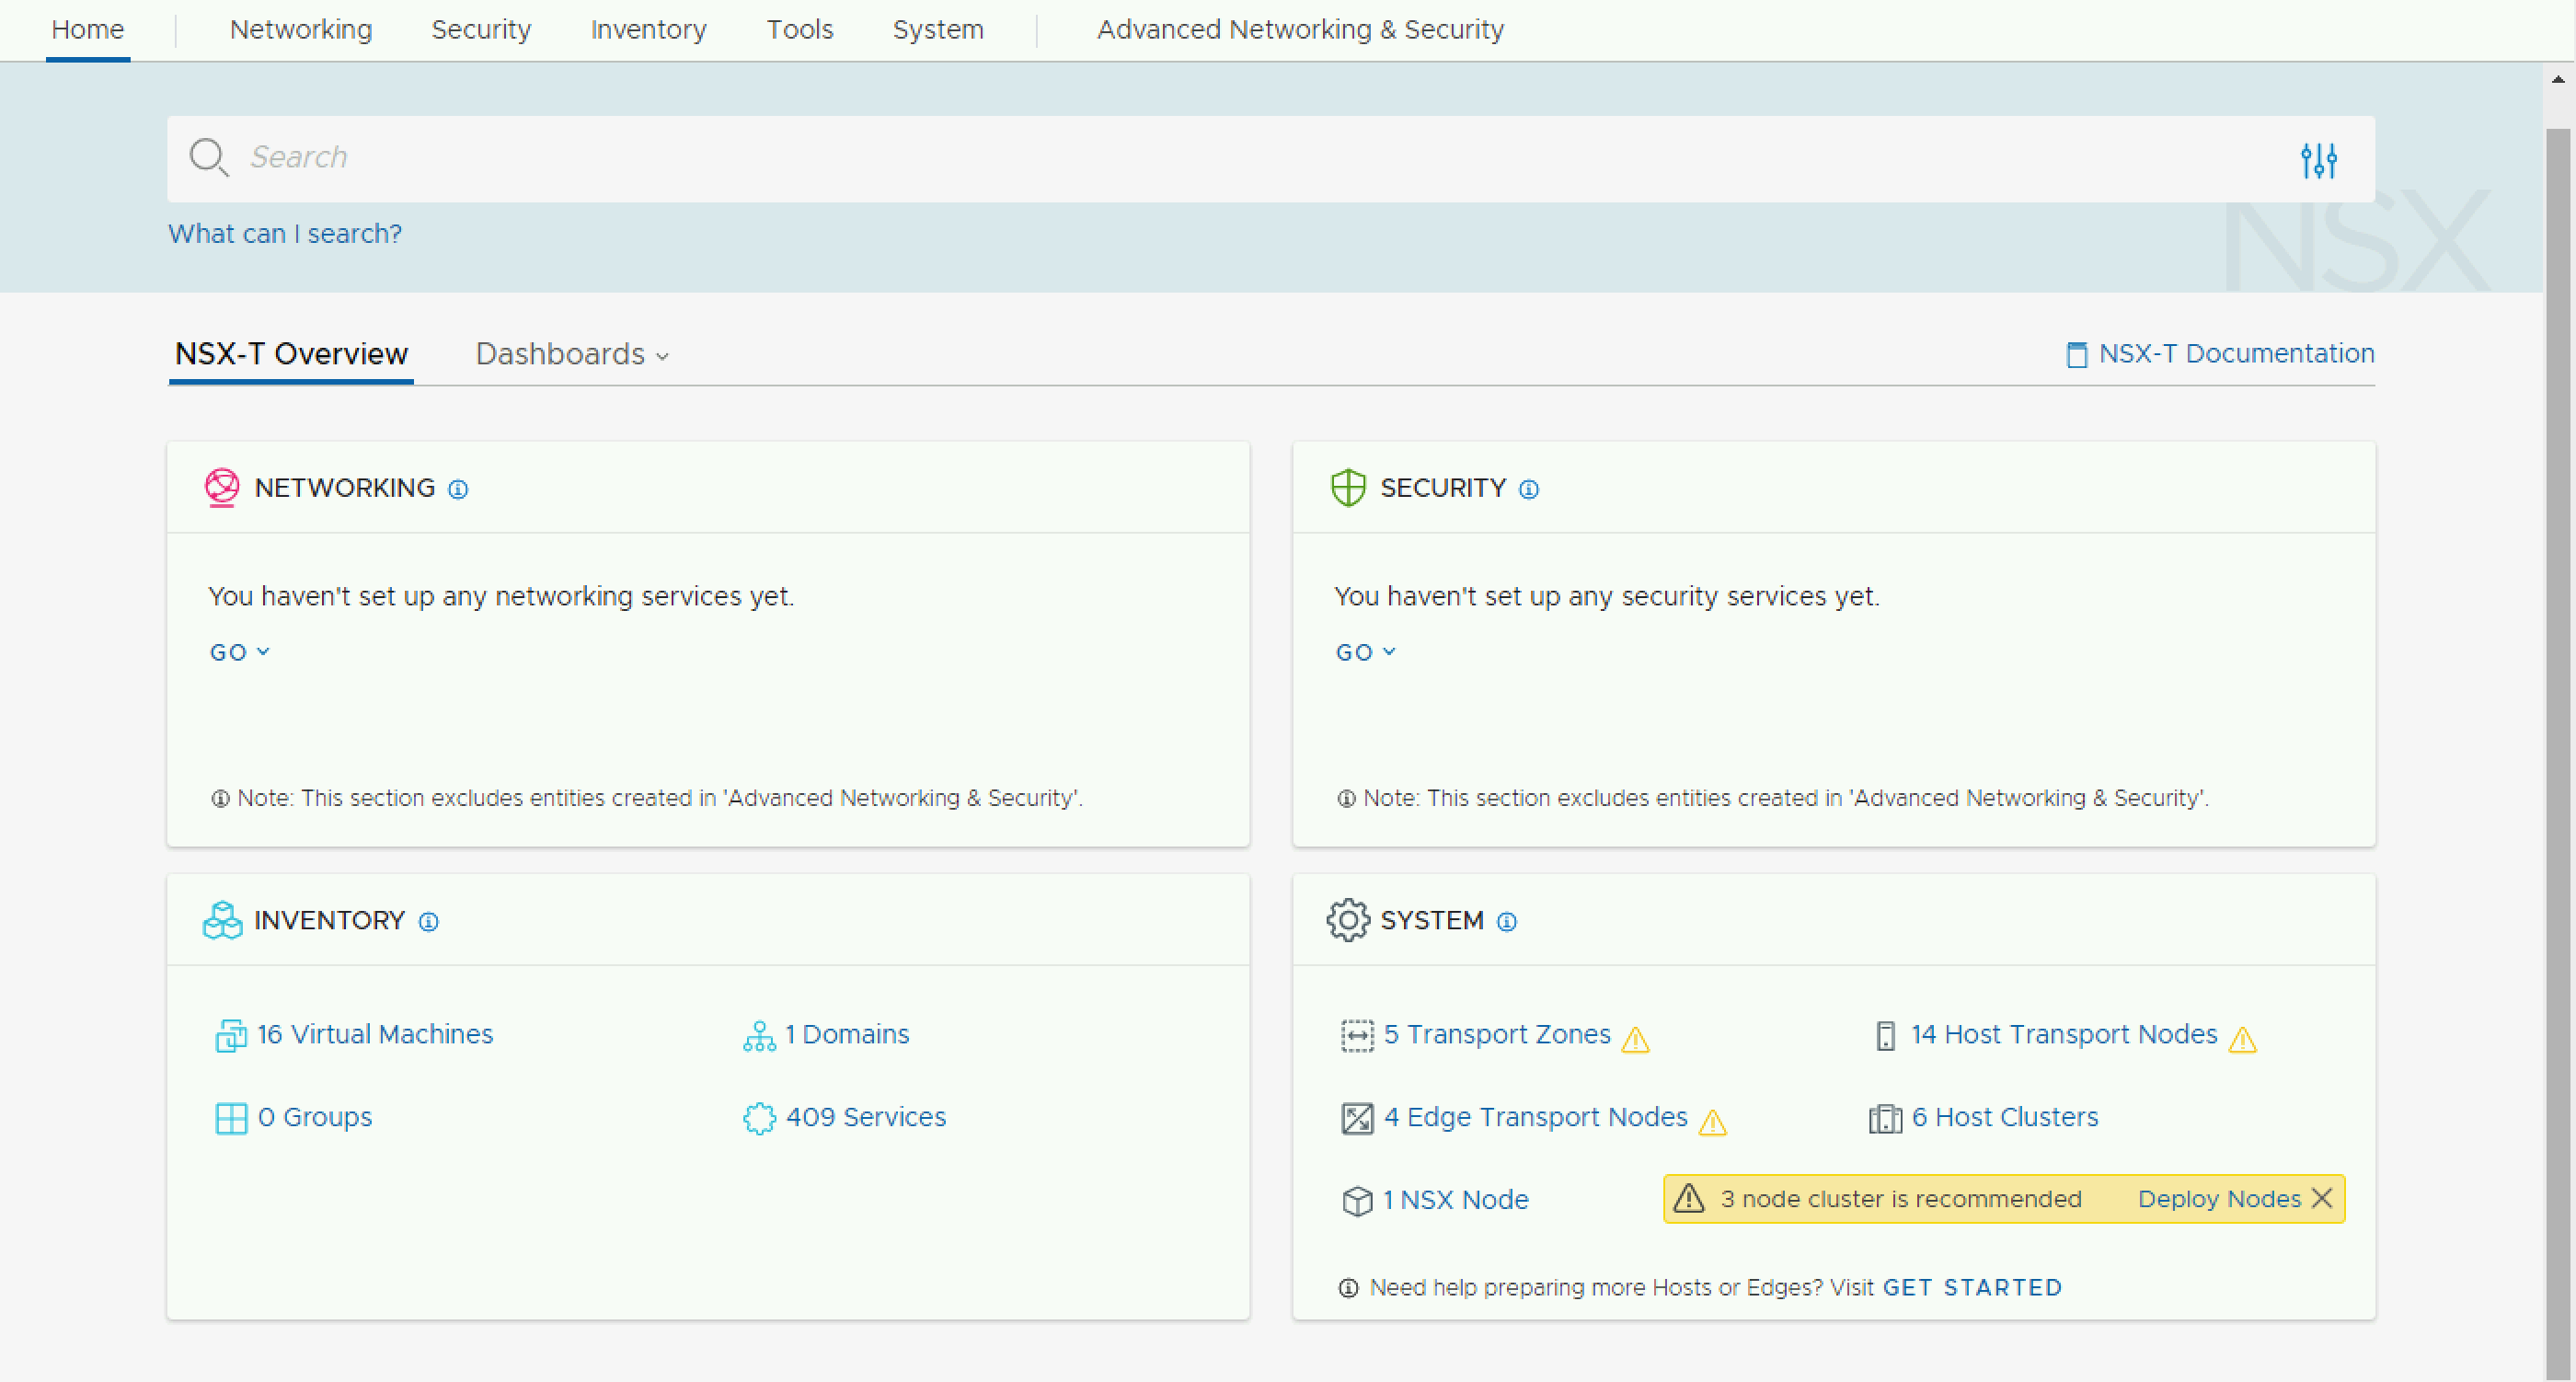Click the Deploy Nodes link
The height and width of the screenshot is (1382, 2576).
coord(2218,1199)
